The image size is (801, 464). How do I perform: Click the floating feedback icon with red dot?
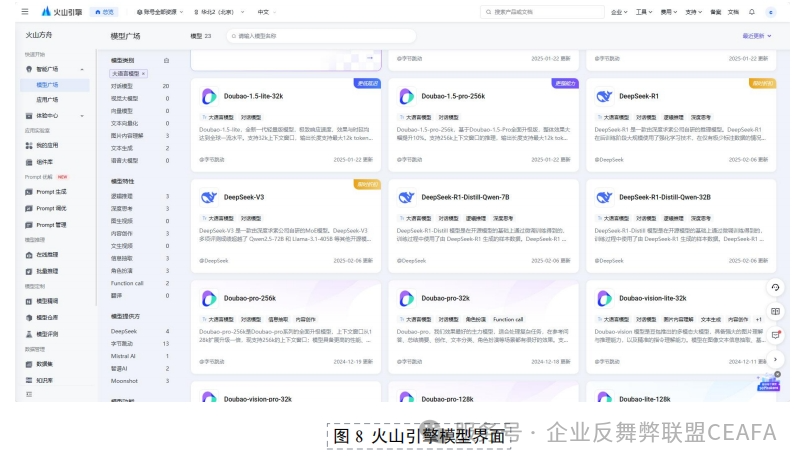pyautogui.click(x=775, y=335)
